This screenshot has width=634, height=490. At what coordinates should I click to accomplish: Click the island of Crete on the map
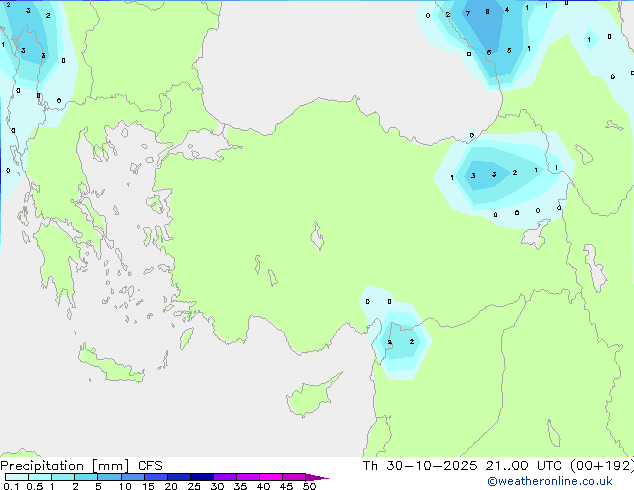[x=111, y=366]
